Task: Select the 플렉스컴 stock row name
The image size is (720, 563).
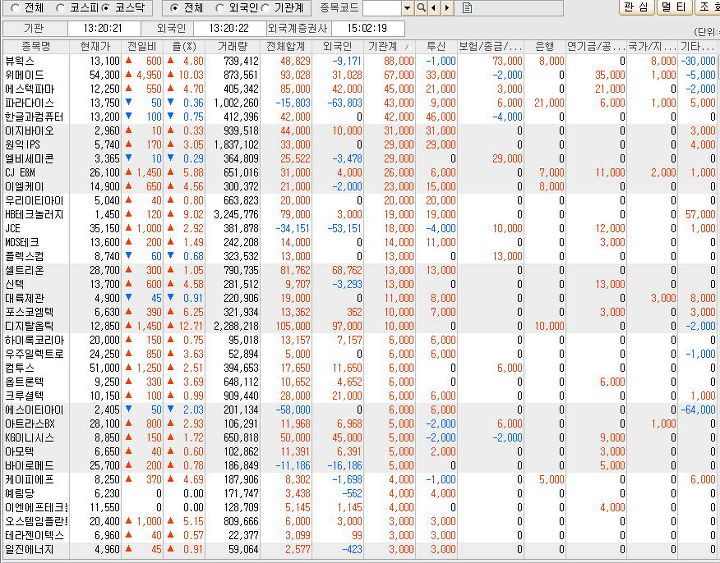Action: (x=25, y=256)
